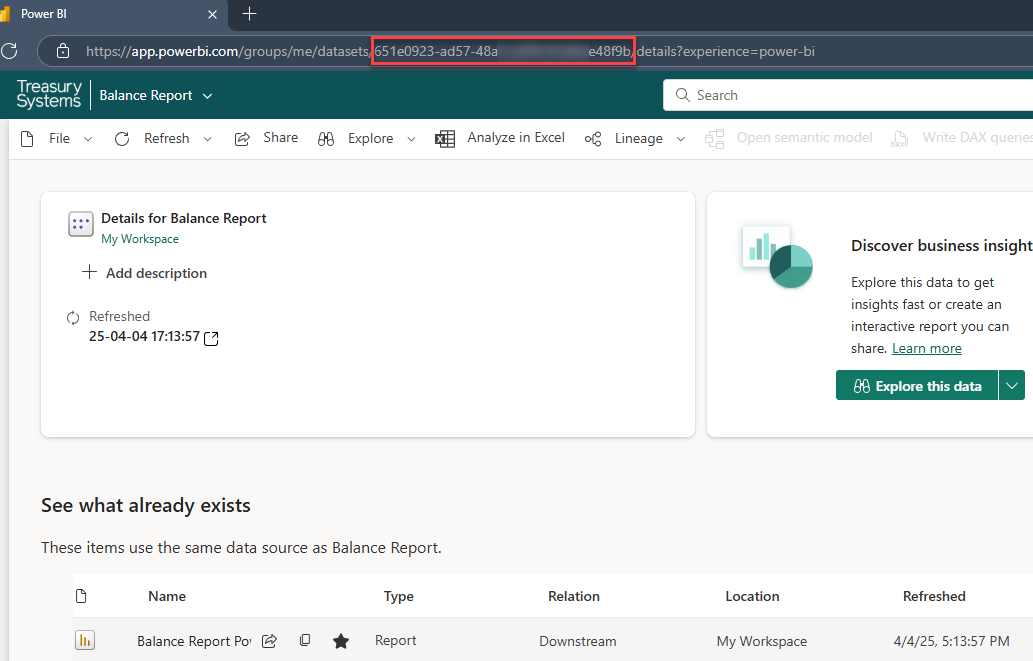Screen dimensions: 1033x661
Task: Click the Lineage nodes icon
Action: pos(593,138)
